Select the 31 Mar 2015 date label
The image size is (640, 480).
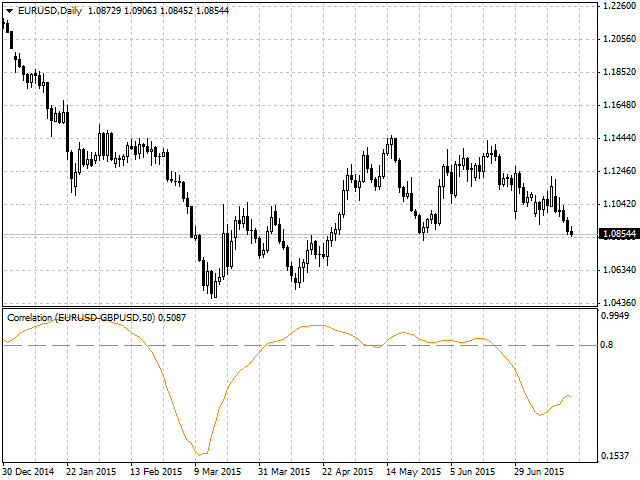point(284,472)
